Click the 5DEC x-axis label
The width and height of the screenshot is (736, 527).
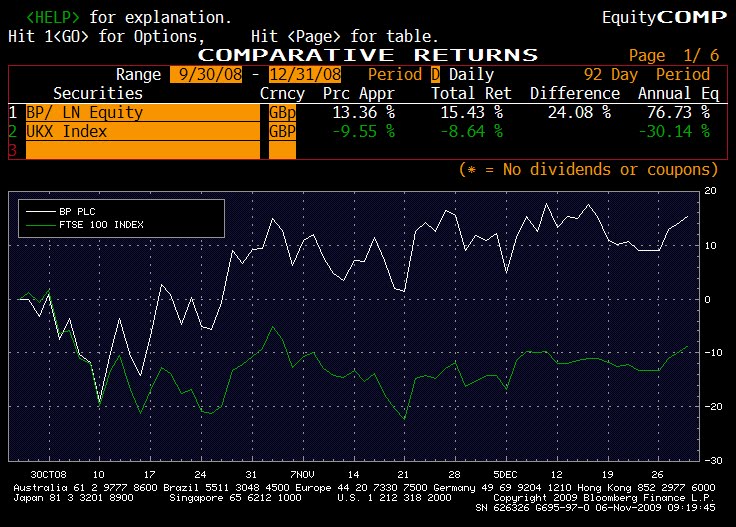(x=505, y=474)
